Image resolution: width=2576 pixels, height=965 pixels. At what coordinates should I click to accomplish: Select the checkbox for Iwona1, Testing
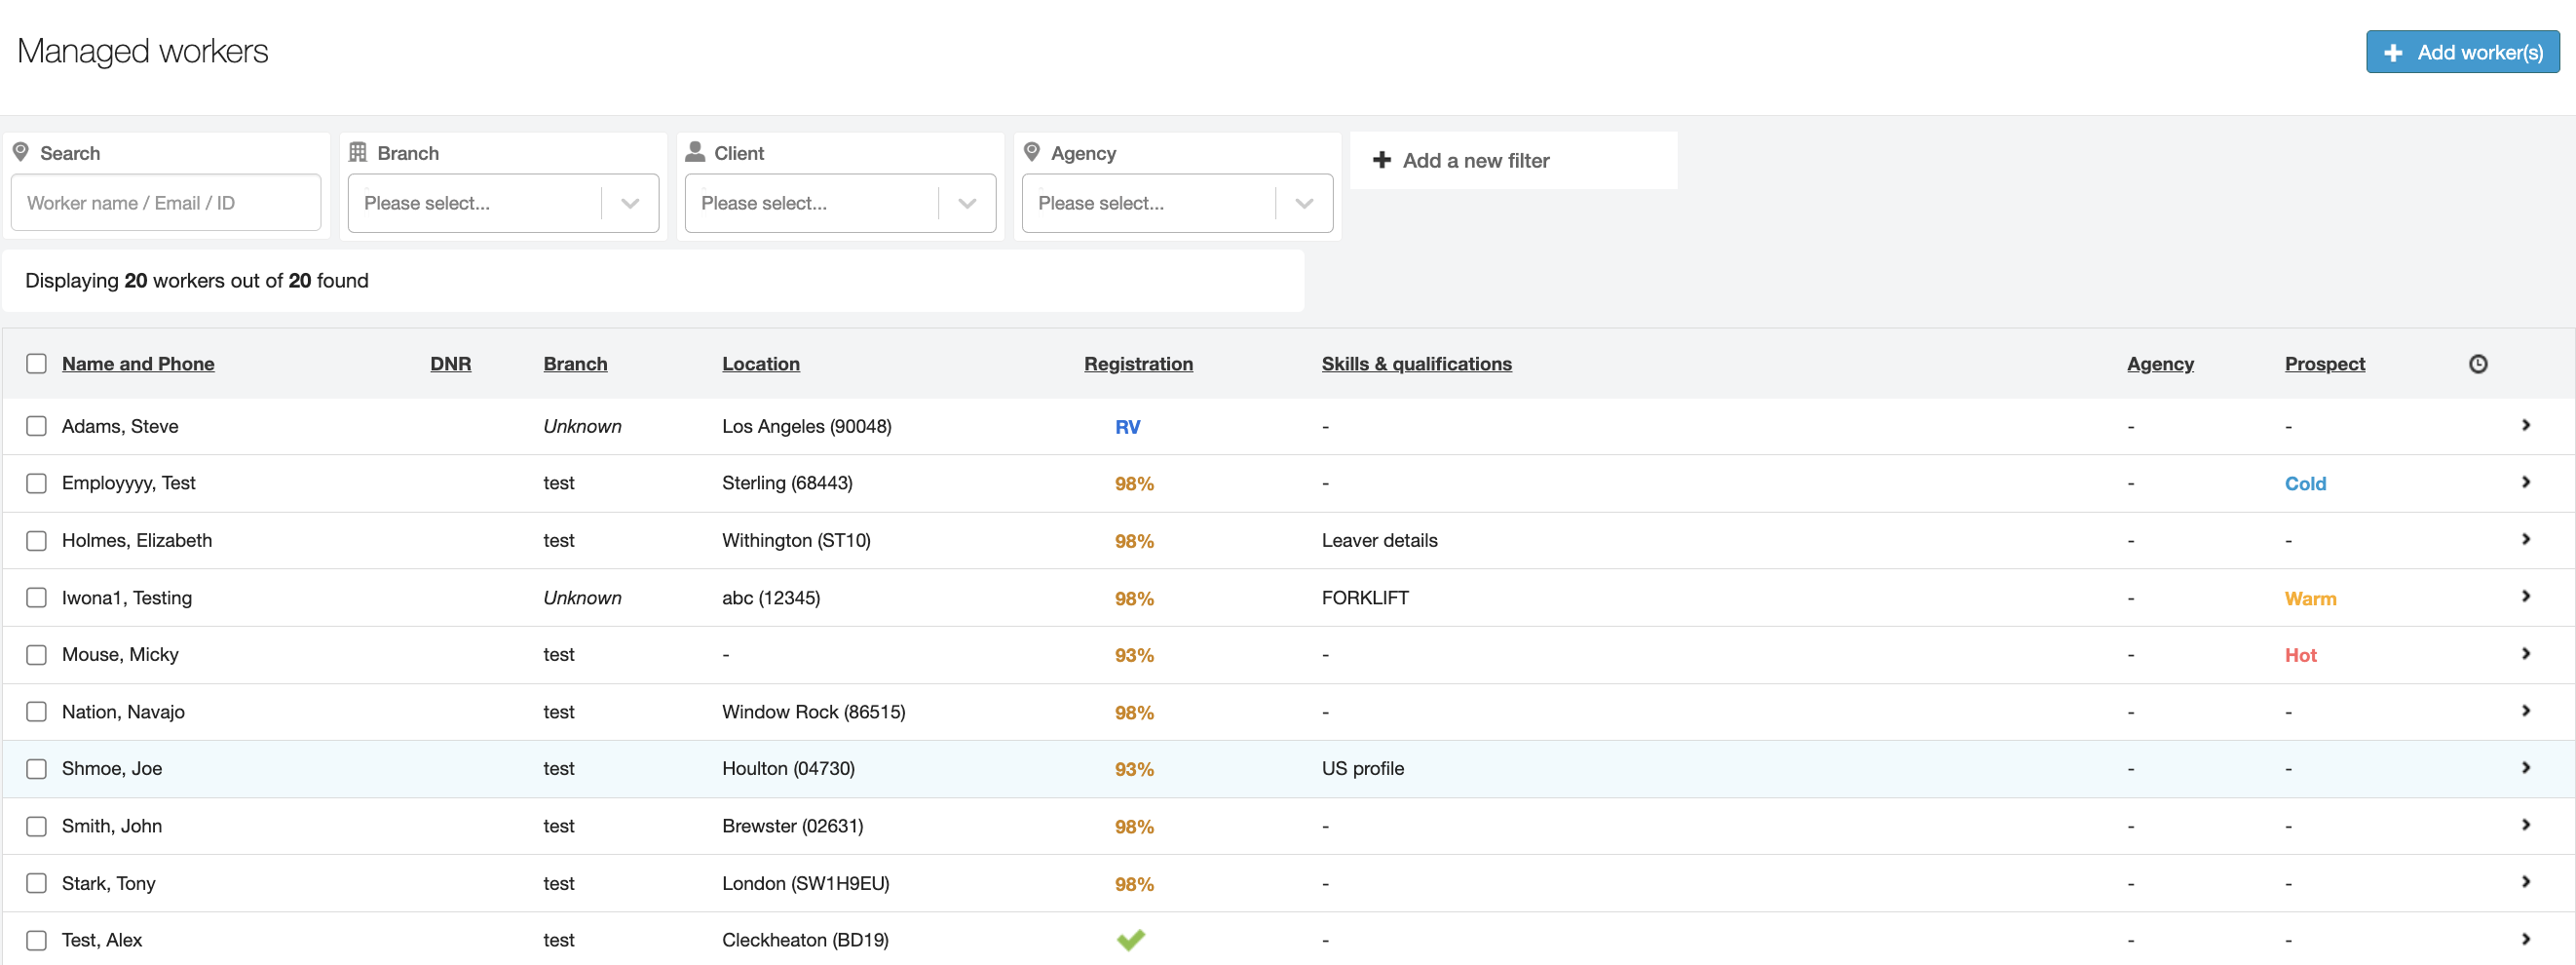pos(37,597)
